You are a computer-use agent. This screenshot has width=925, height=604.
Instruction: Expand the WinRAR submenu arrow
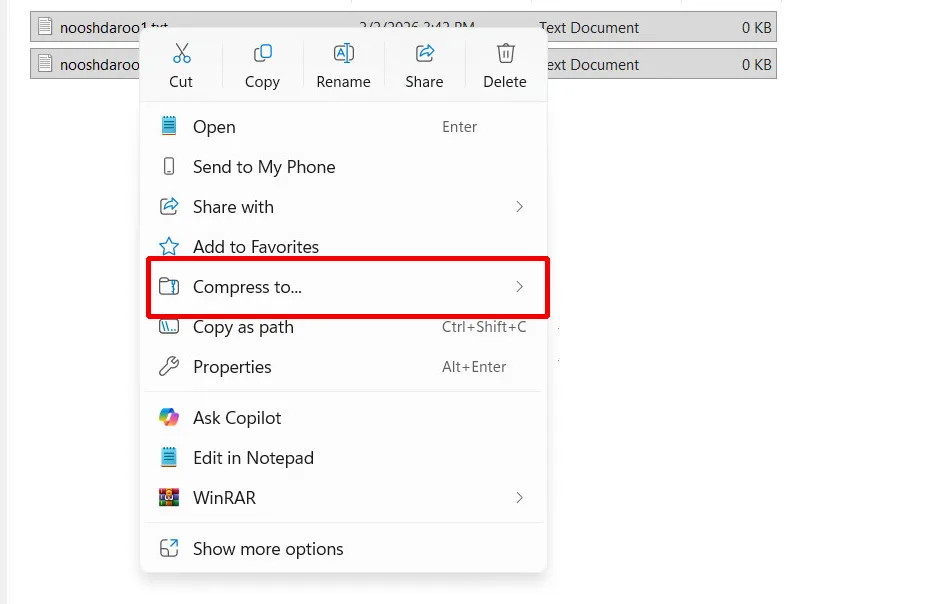[x=519, y=498]
